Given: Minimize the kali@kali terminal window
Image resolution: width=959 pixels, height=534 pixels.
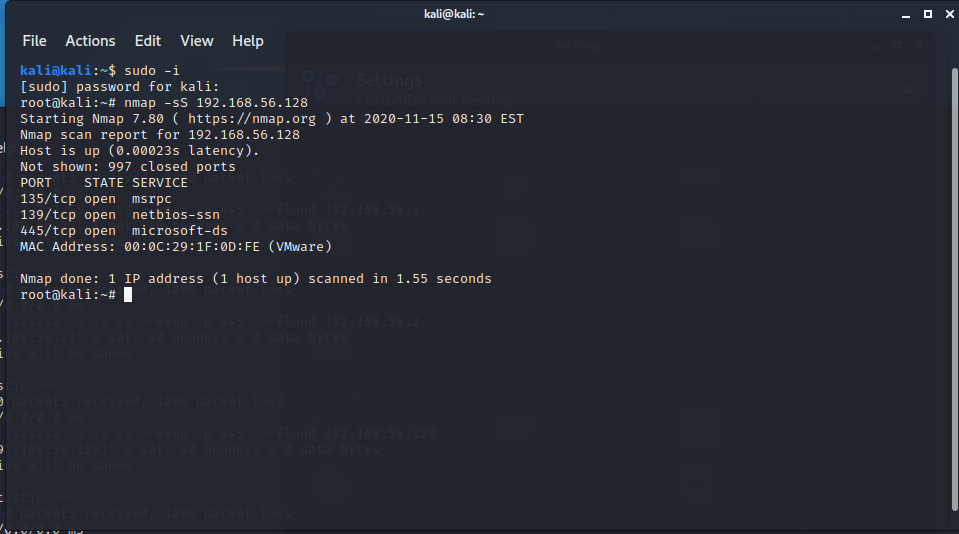Looking at the screenshot, I should pos(906,14).
